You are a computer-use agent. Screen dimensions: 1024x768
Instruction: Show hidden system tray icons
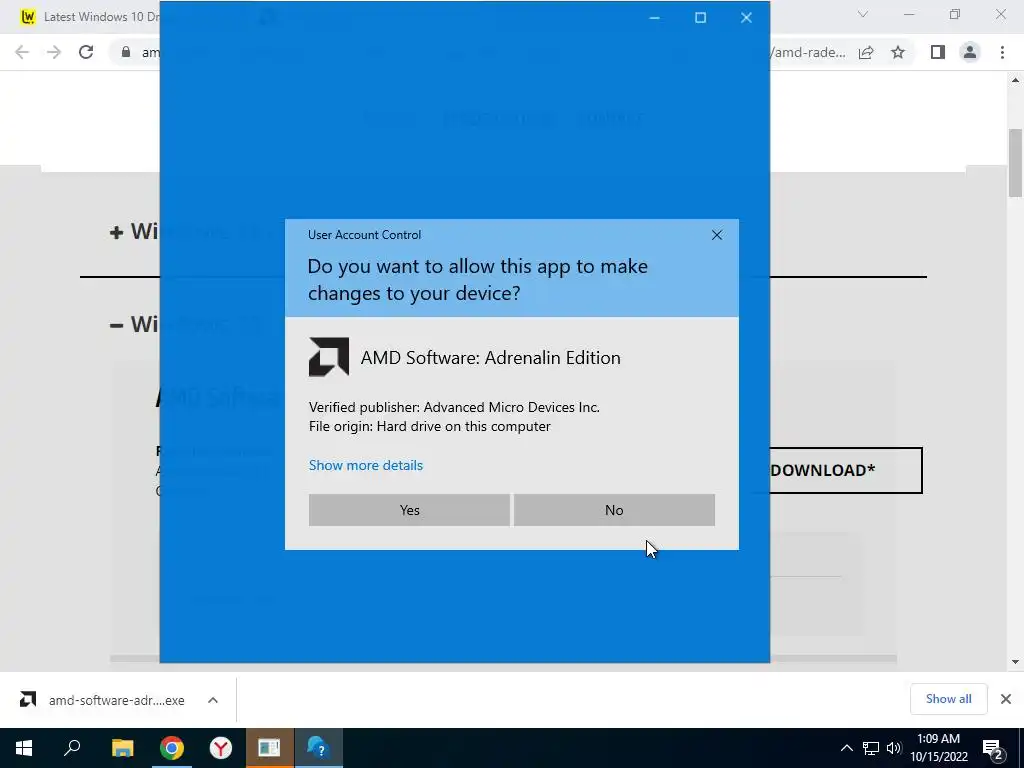(846, 748)
